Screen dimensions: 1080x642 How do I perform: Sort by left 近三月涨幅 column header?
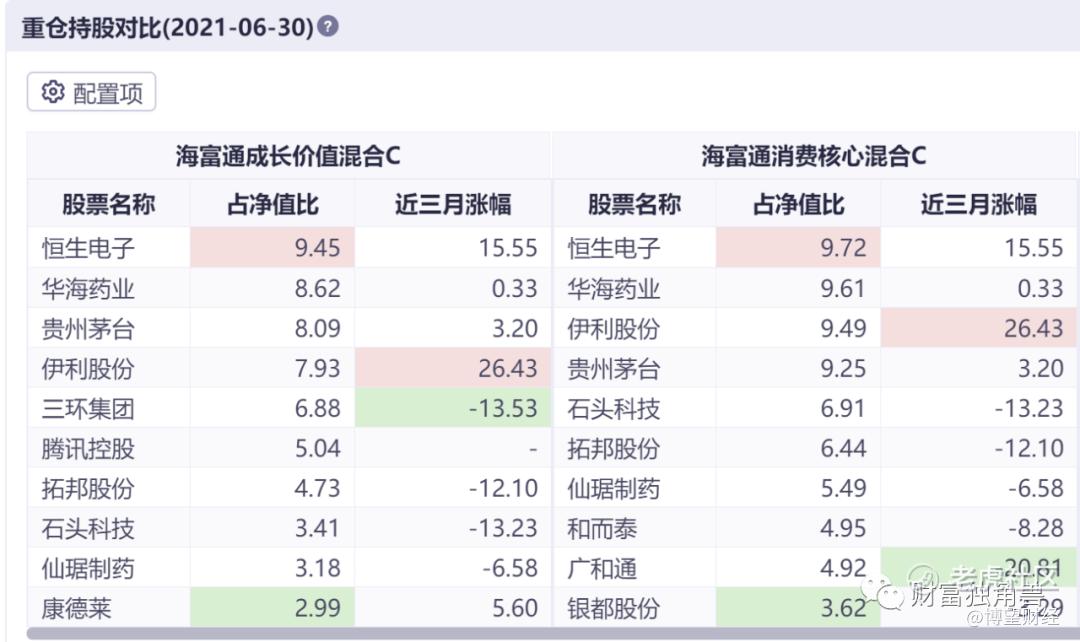click(452, 205)
